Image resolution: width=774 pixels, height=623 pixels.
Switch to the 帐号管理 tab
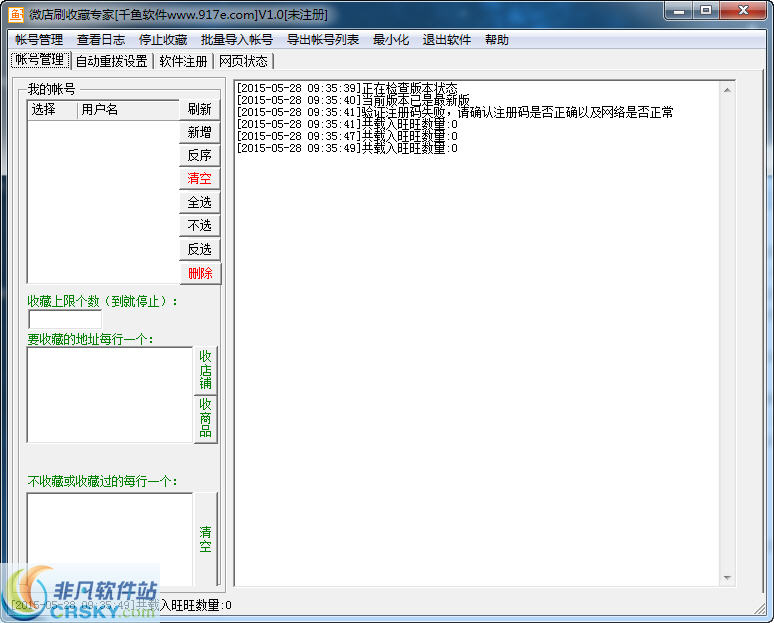pos(40,60)
